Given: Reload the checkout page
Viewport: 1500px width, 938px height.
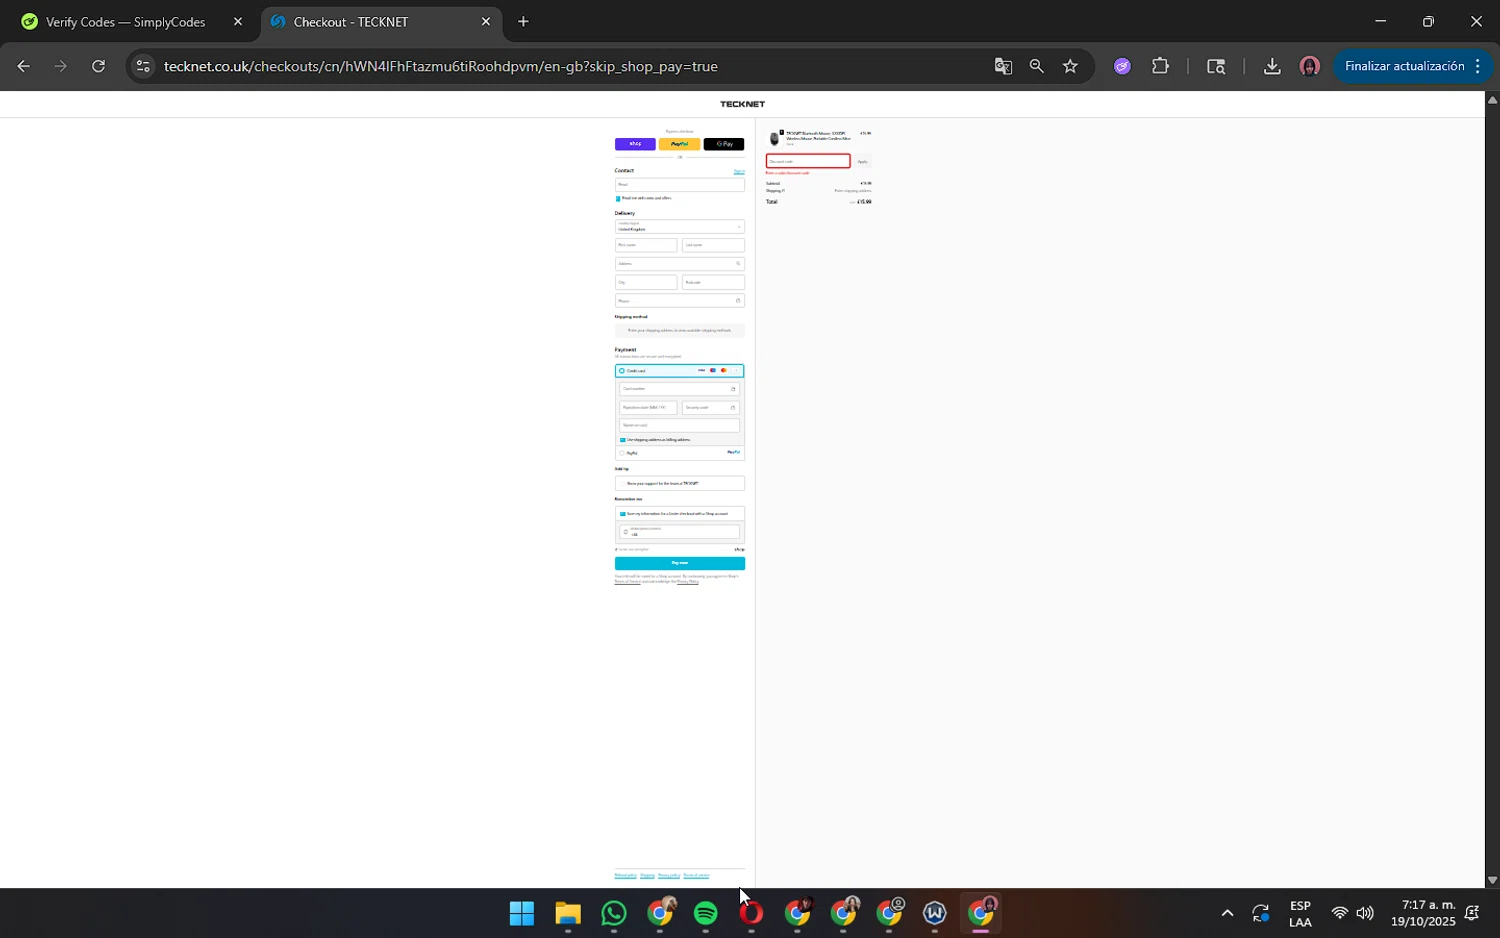Looking at the screenshot, I should coord(98,66).
